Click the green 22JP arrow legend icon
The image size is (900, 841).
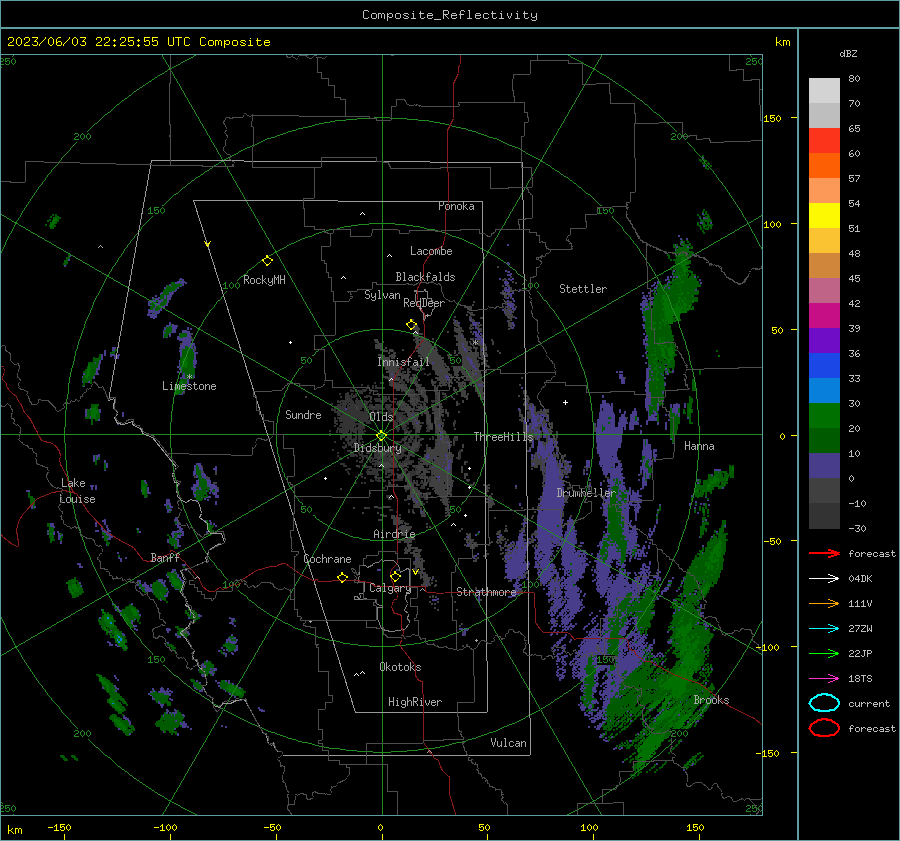[824, 653]
